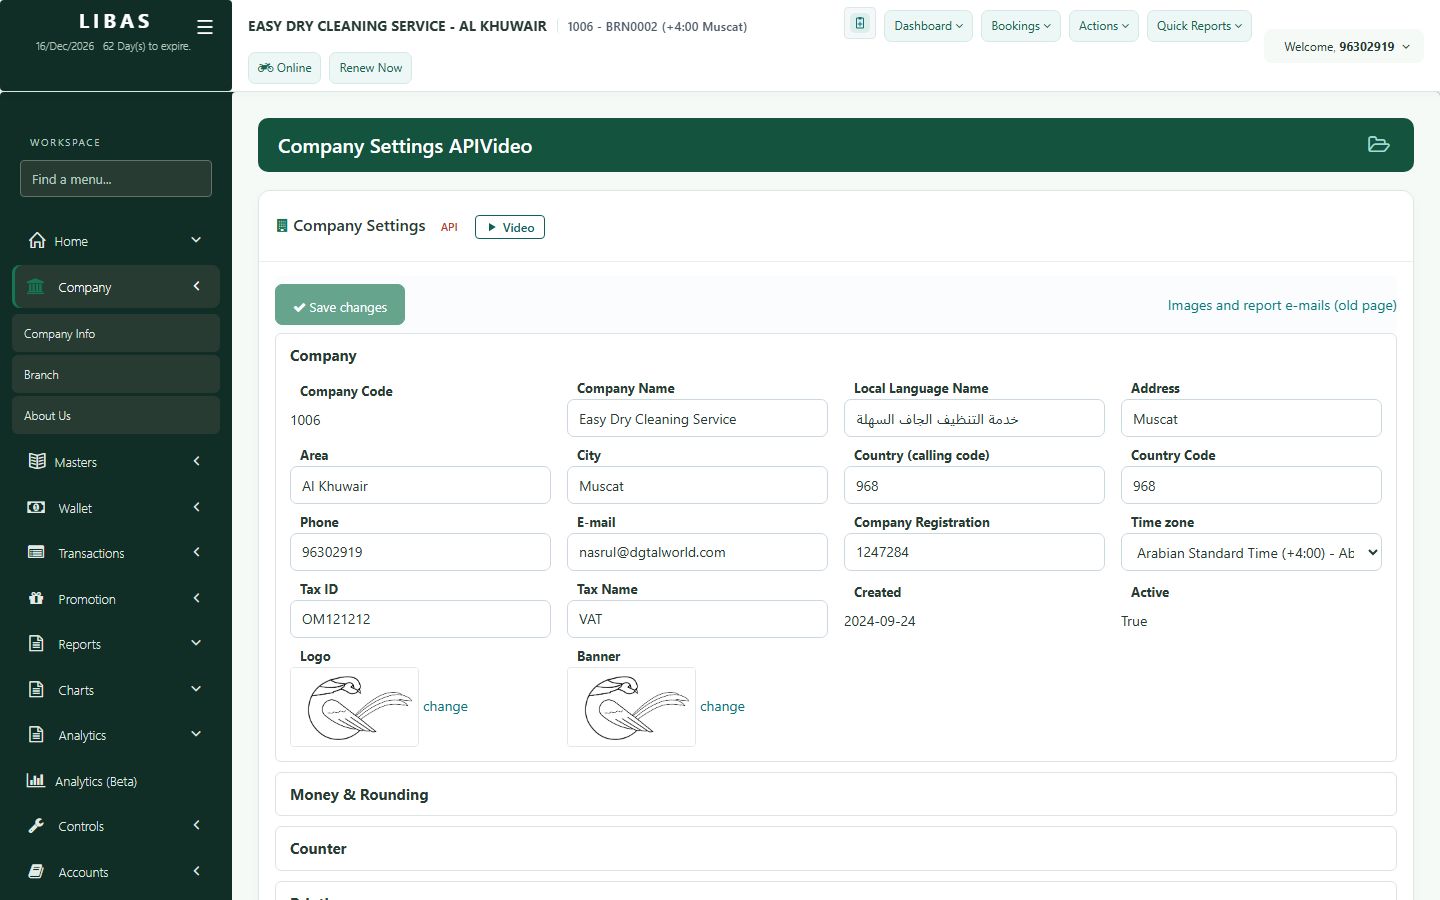Click the clipboard icon beside Dashboard
The height and width of the screenshot is (900, 1440).
pyautogui.click(x=860, y=24)
